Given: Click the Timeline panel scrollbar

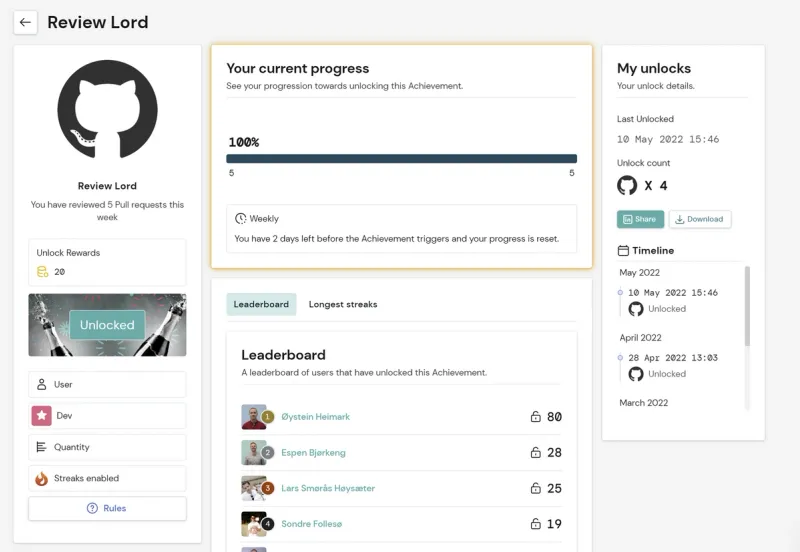Looking at the screenshot, I should (747, 306).
